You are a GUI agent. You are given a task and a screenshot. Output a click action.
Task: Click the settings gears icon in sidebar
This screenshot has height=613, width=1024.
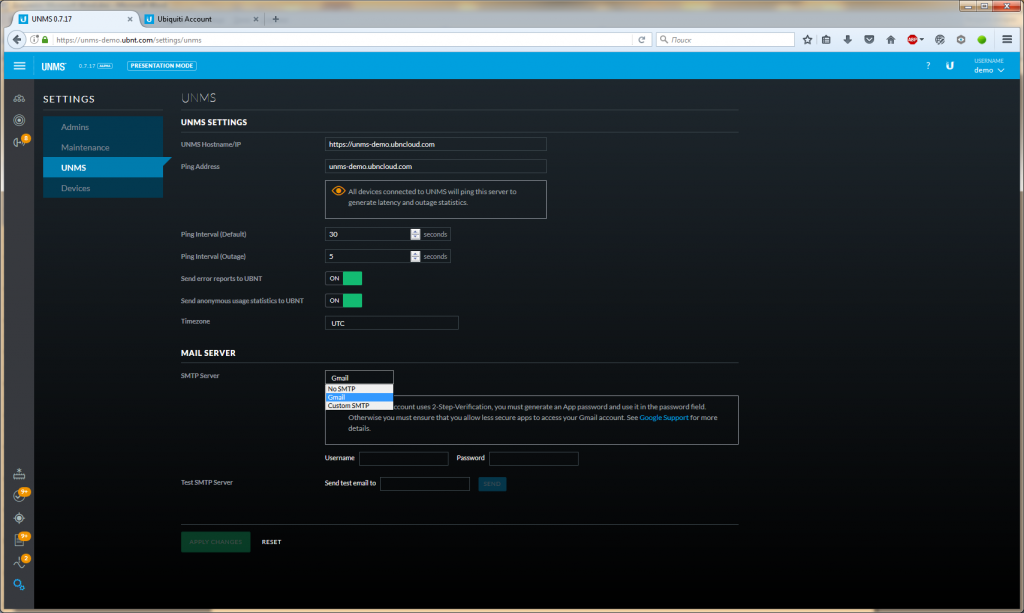click(x=19, y=584)
